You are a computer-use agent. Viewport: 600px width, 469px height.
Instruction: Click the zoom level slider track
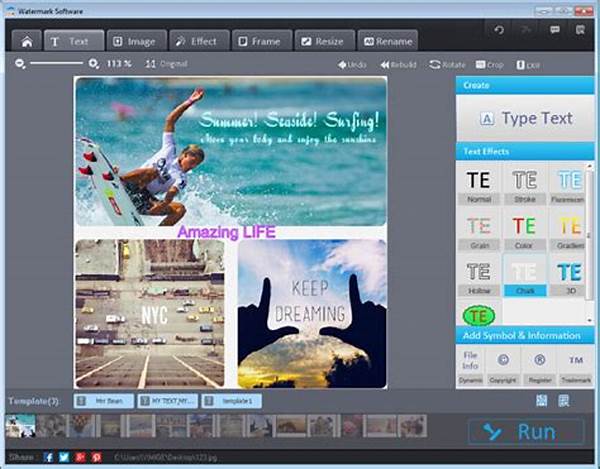[55, 64]
